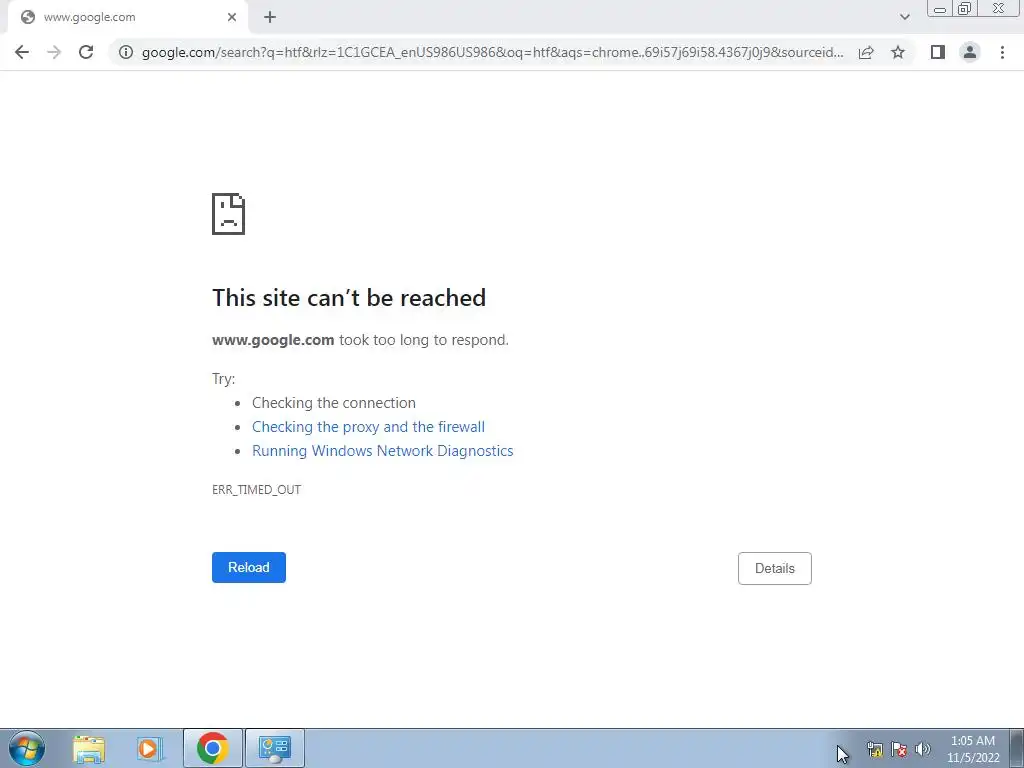Screen dimensions: 1024x768
Task: Reload the page with toolbar refresh icon
Action: (86, 52)
